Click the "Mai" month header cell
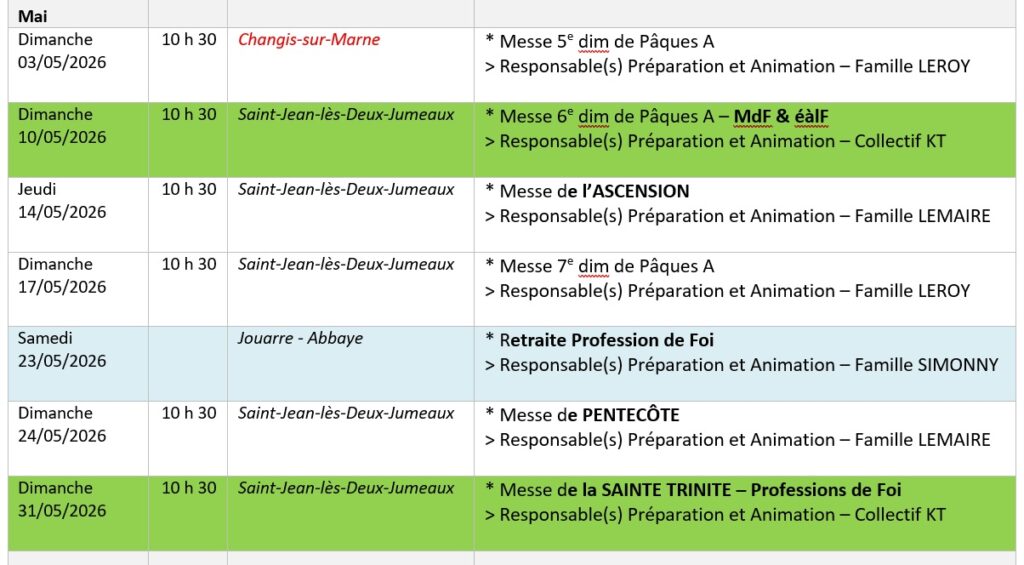 33,16
